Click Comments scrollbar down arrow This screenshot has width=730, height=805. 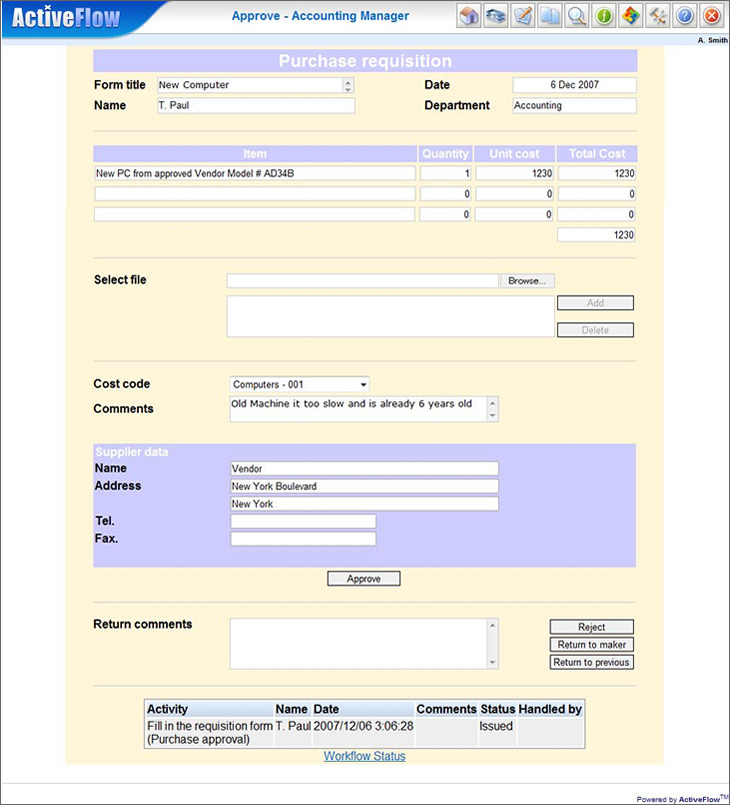[x=493, y=415]
